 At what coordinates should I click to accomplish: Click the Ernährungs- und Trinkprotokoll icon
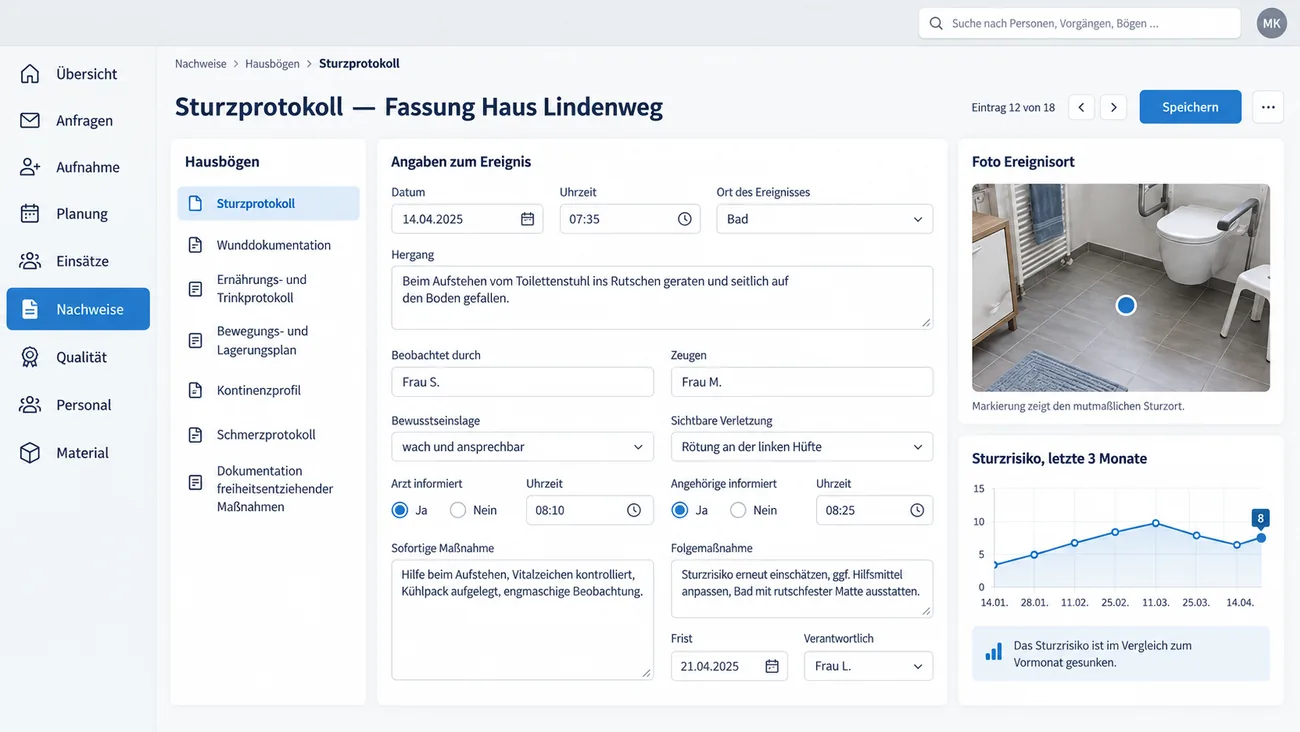(x=195, y=289)
